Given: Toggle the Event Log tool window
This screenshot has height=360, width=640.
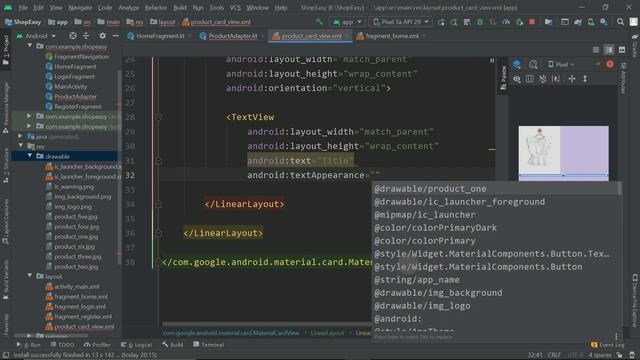Looking at the screenshot, I should tap(607, 345).
